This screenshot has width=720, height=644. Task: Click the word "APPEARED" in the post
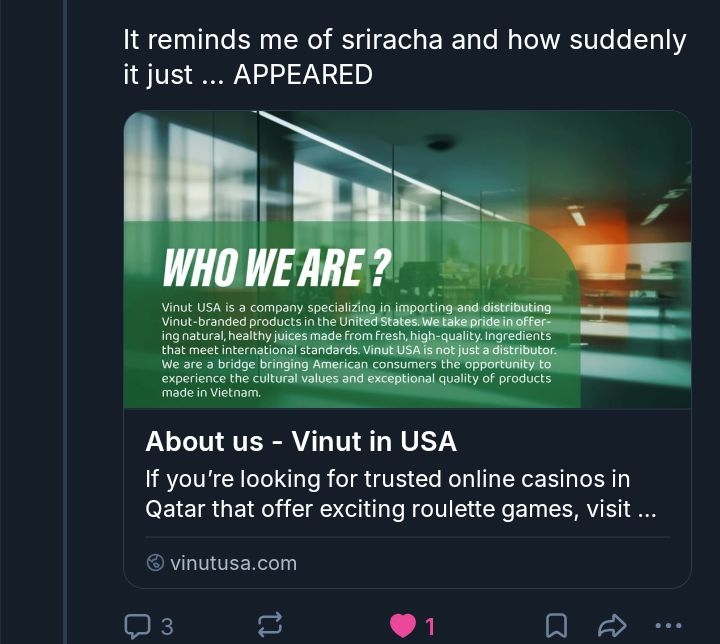(302, 75)
